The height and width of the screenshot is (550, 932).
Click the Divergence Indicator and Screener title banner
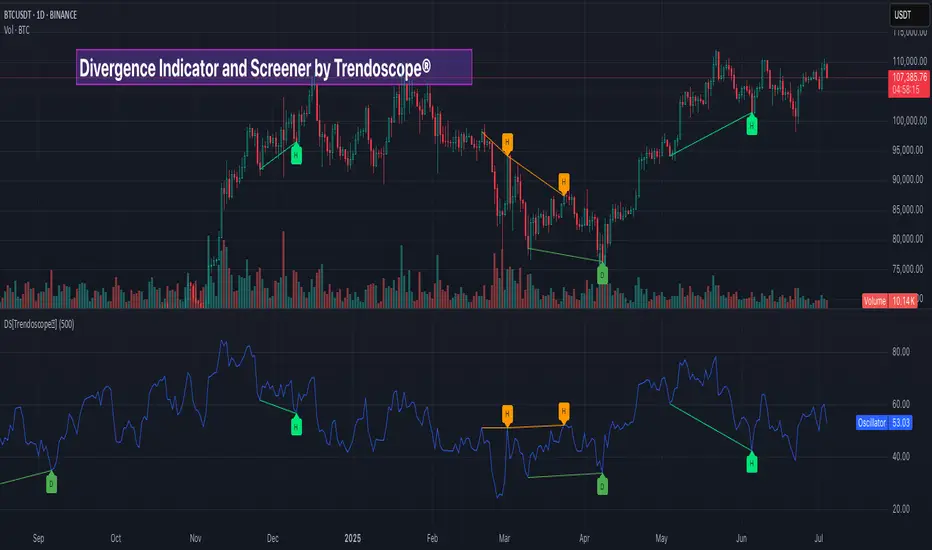274,67
